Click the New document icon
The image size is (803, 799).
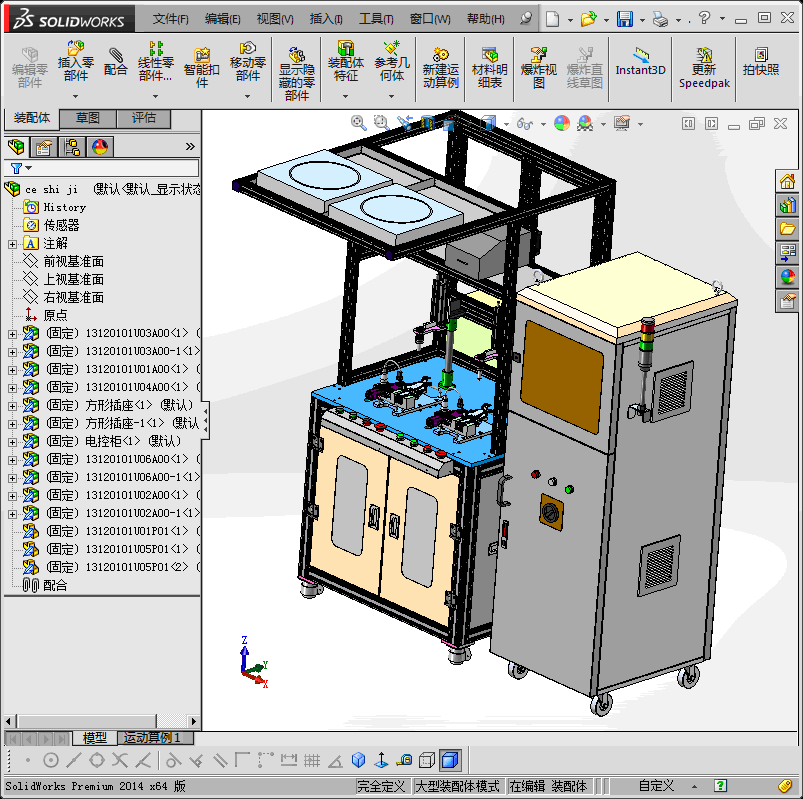tap(552, 19)
